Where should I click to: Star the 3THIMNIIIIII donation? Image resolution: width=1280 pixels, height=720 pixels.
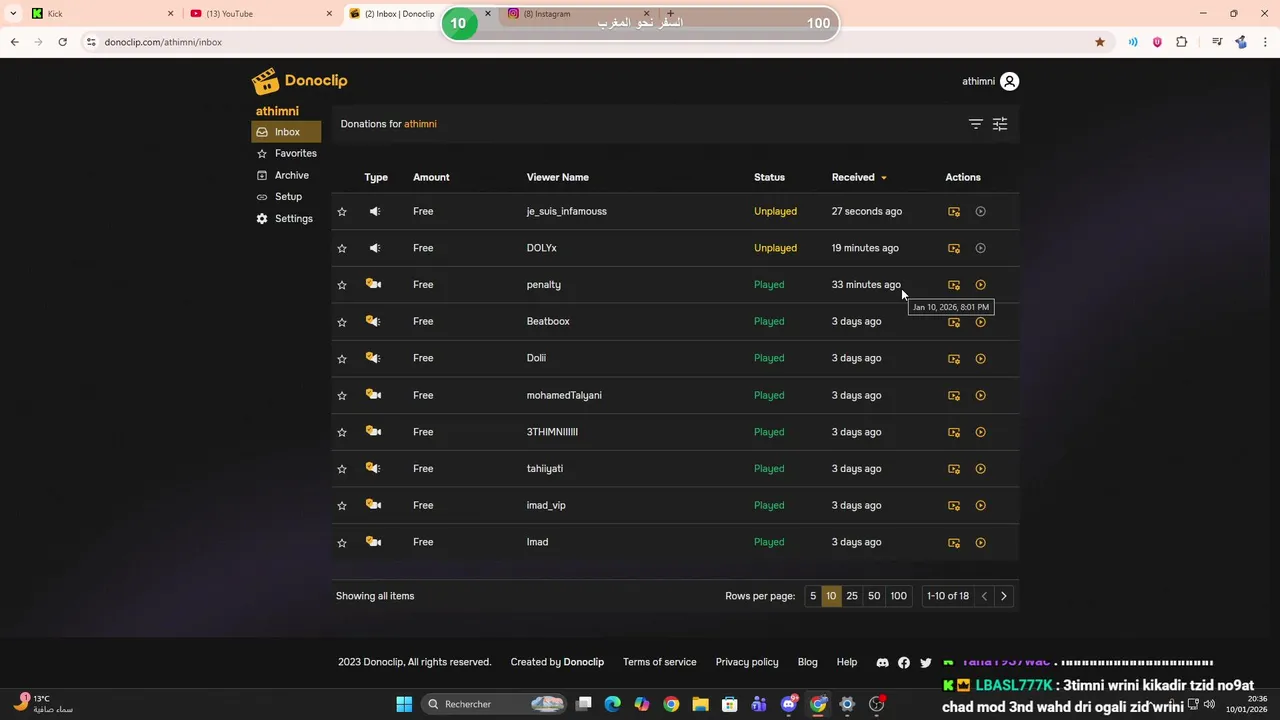(x=342, y=432)
